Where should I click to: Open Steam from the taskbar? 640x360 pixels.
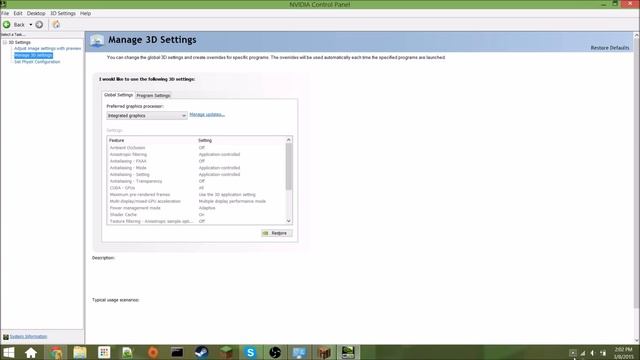pos(202,353)
